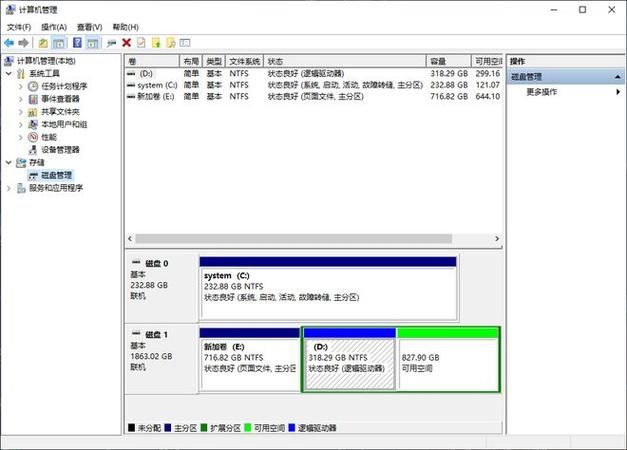
Task: Select 磁盘管理 under 存储
Action: tap(55, 174)
